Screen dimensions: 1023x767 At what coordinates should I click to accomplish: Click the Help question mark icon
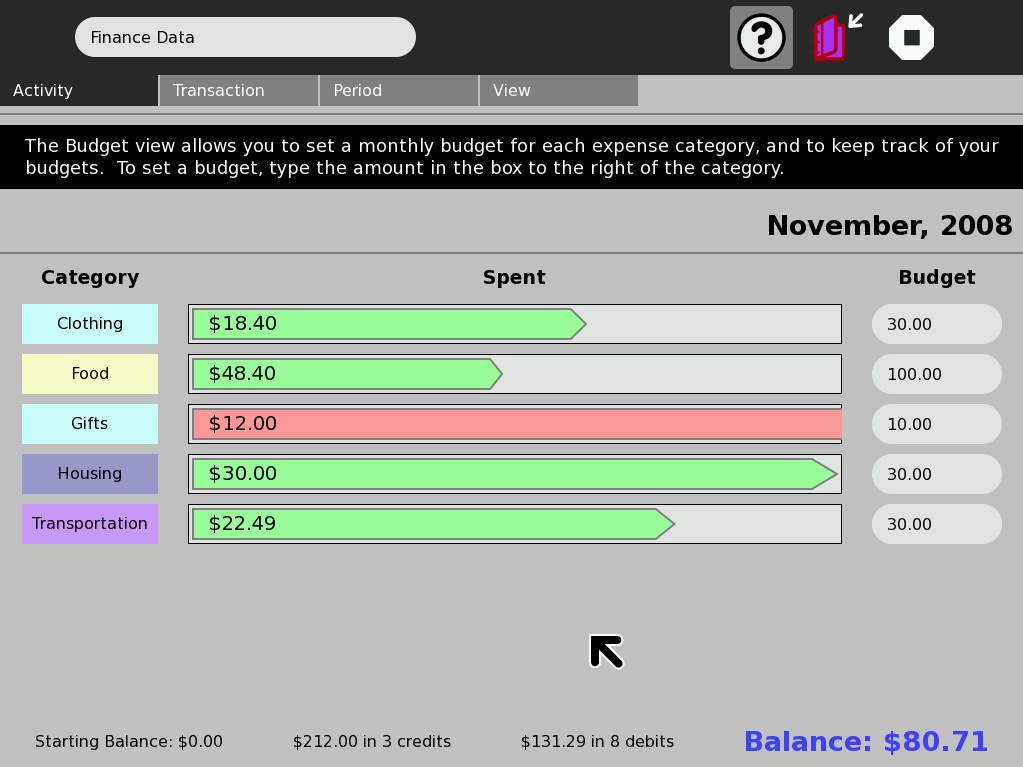pos(761,38)
